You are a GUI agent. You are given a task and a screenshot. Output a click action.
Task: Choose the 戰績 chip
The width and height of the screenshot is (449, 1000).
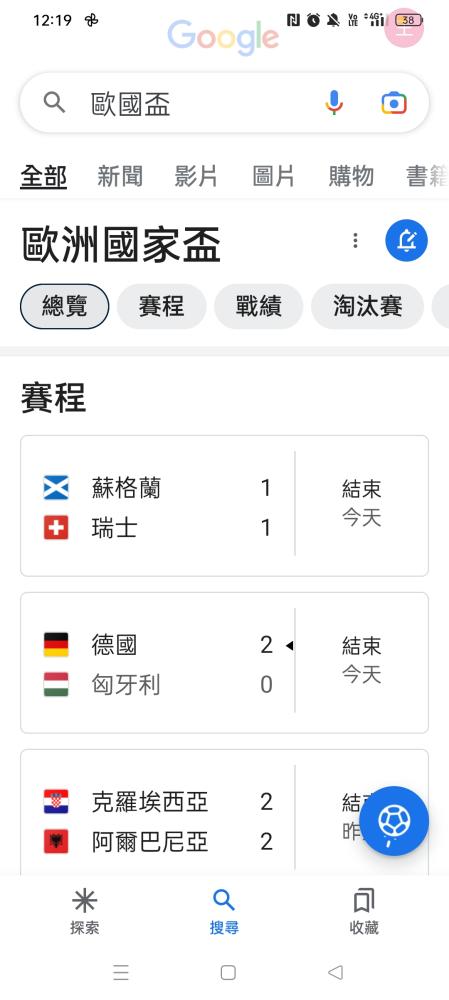click(258, 307)
